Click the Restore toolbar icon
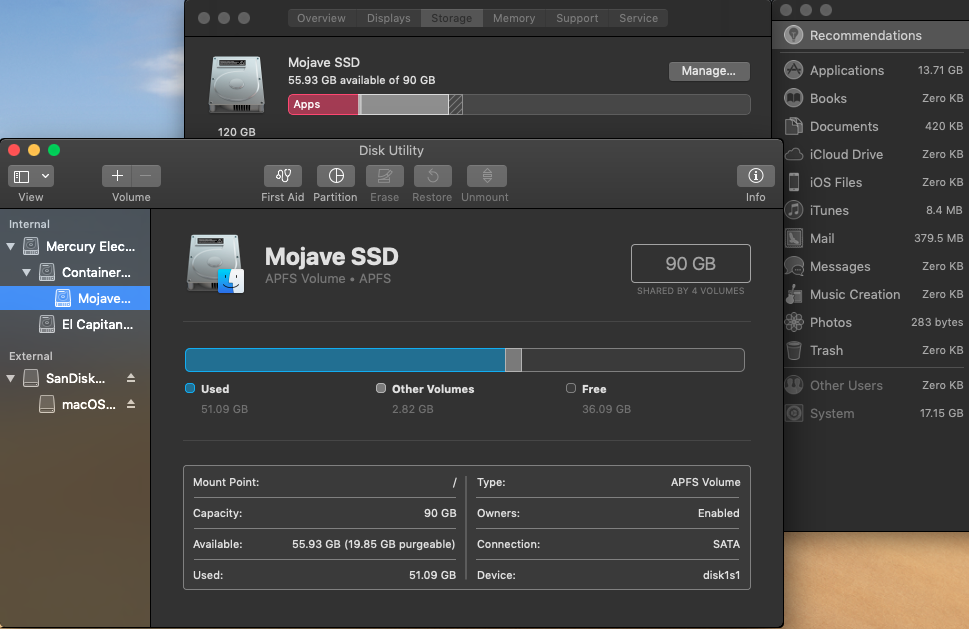Screen dimensions: 969x629 coord(433,176)
